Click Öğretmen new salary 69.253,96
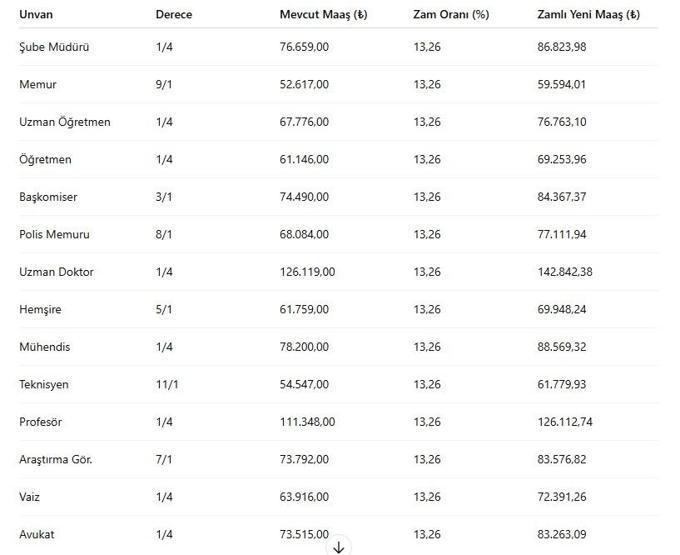The height and width of the screenshot is (555, 680). (x=562, y=159)
